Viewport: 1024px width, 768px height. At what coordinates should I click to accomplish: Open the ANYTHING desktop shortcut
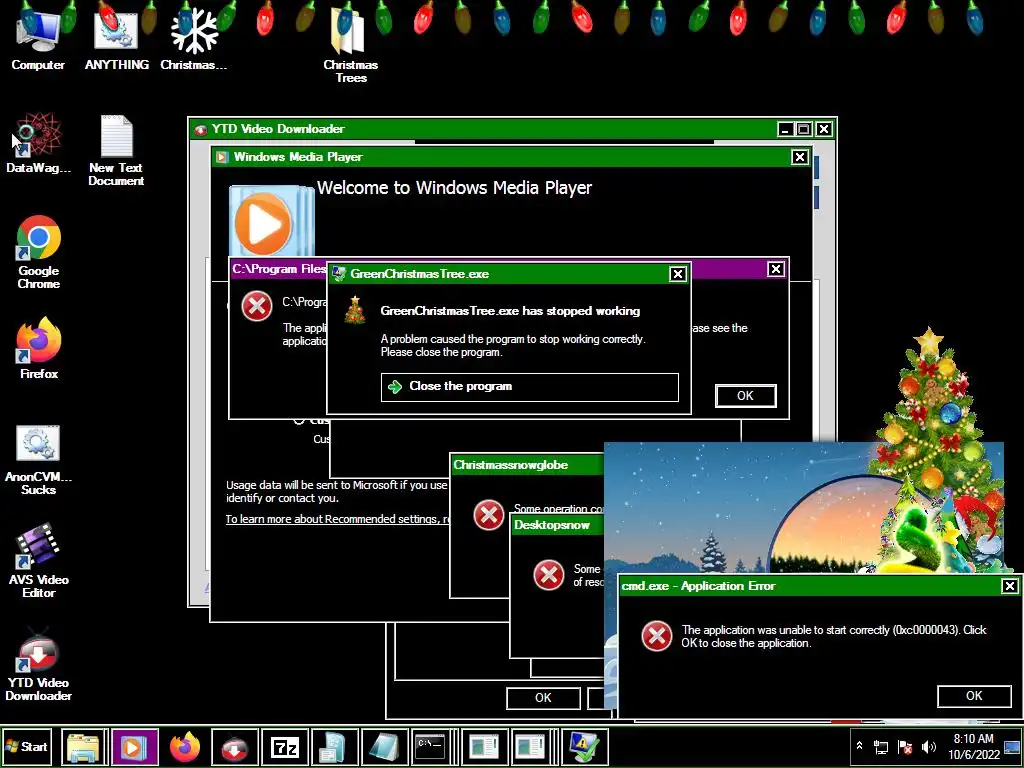pyautogui.click(x=116, y=39)
